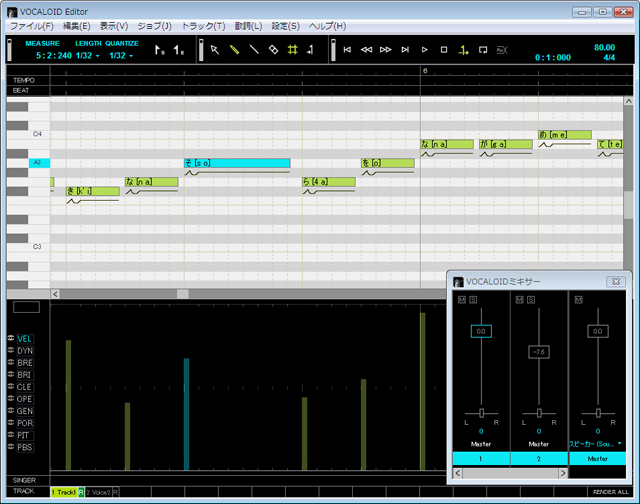Open the ファイル(F) menu
This screenshot has width=640, height=504.
point(29,25)
